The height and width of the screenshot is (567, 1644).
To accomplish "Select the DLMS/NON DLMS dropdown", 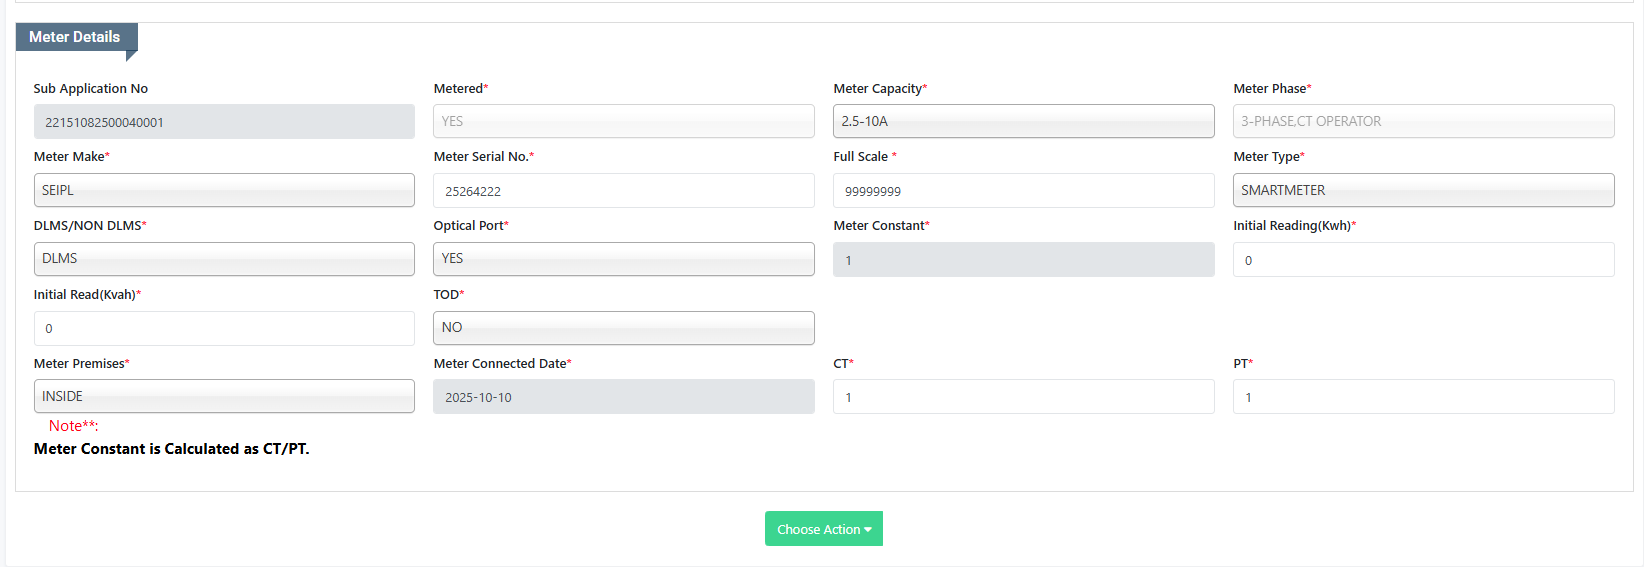I will (x=224, y=259).
